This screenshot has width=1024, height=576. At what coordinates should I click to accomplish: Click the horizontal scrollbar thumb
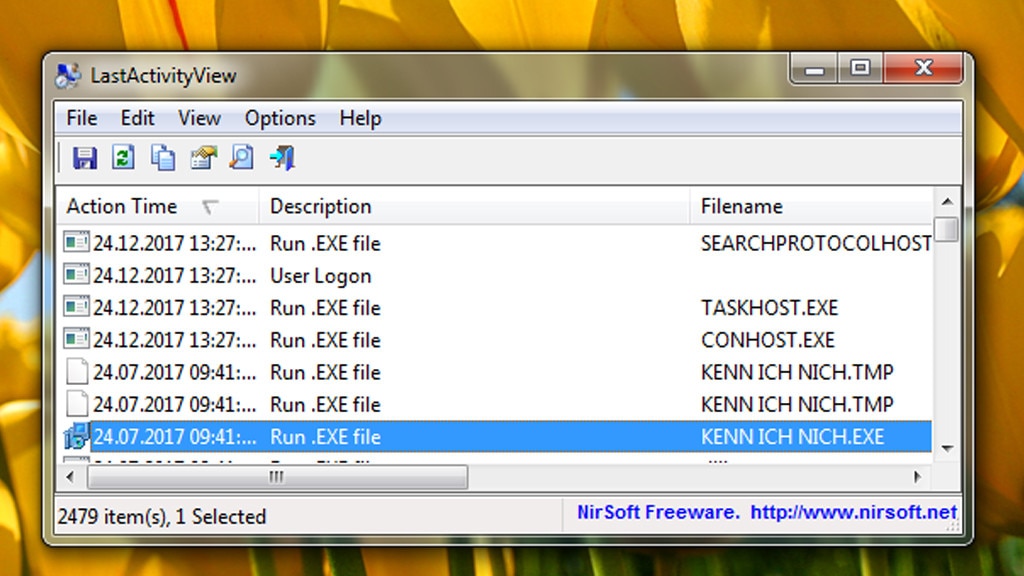click(x=278, y=477)
